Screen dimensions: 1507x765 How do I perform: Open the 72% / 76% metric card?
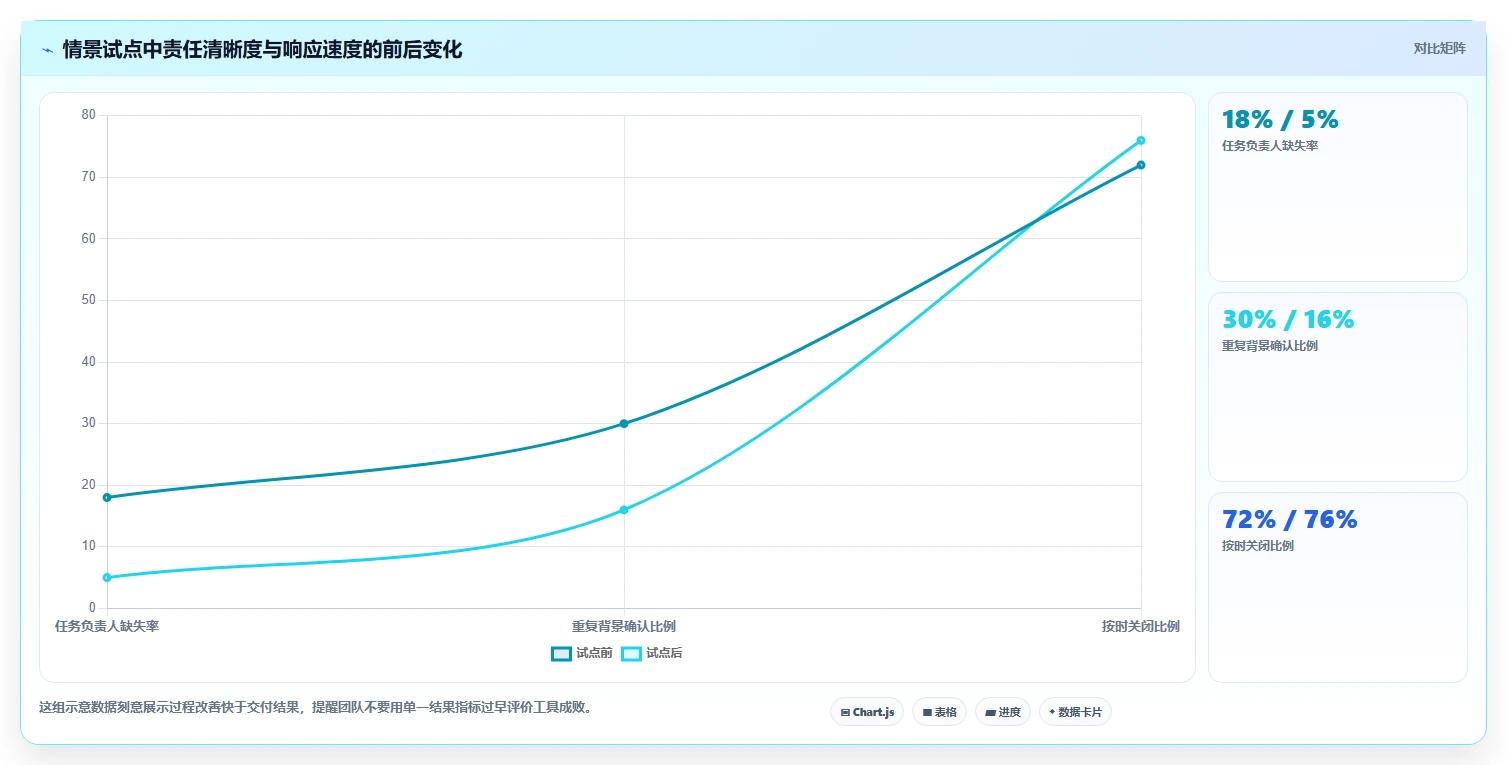1337,587
